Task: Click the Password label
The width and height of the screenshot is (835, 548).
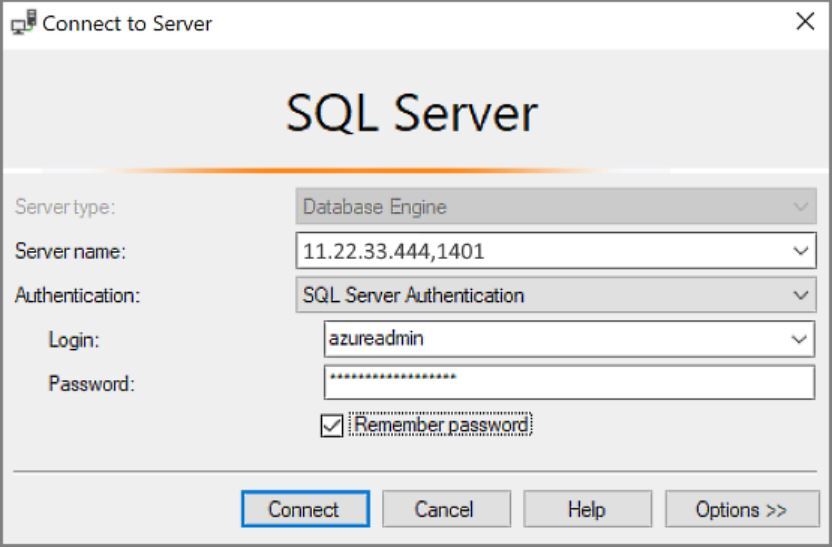Action: pos(92,383)
